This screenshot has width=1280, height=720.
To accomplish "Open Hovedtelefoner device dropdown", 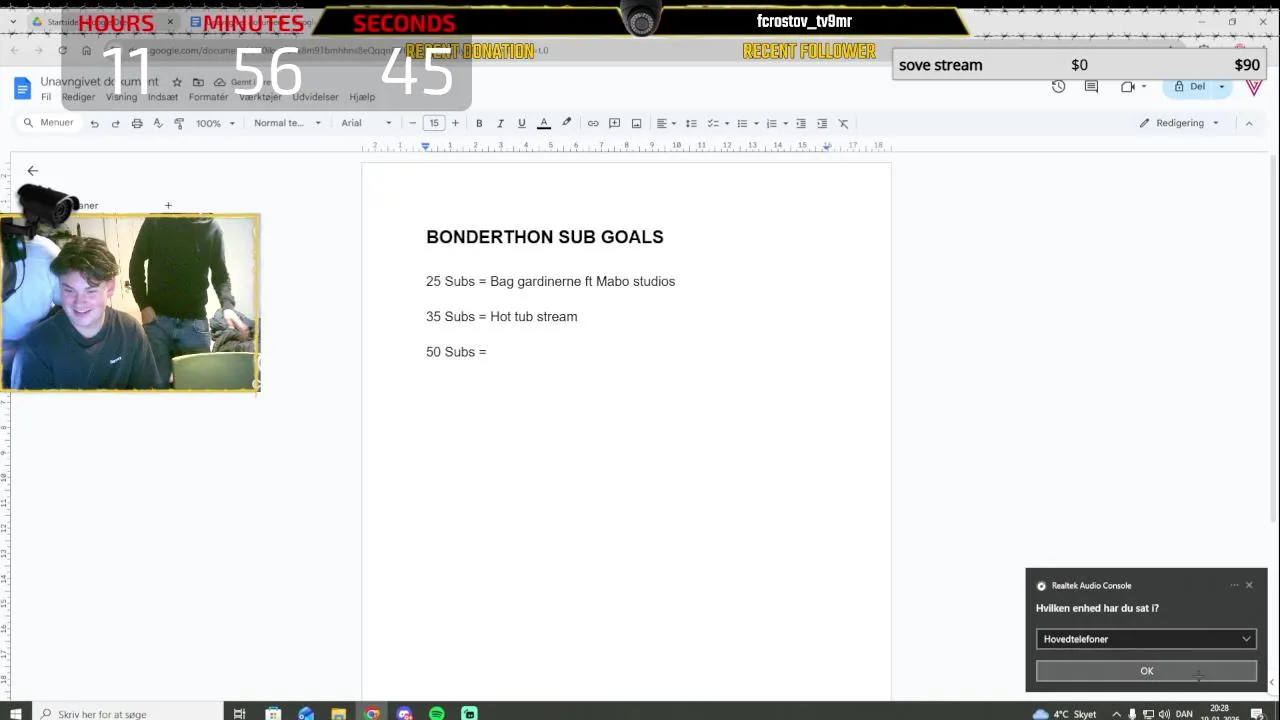I will coord(1146,639).
